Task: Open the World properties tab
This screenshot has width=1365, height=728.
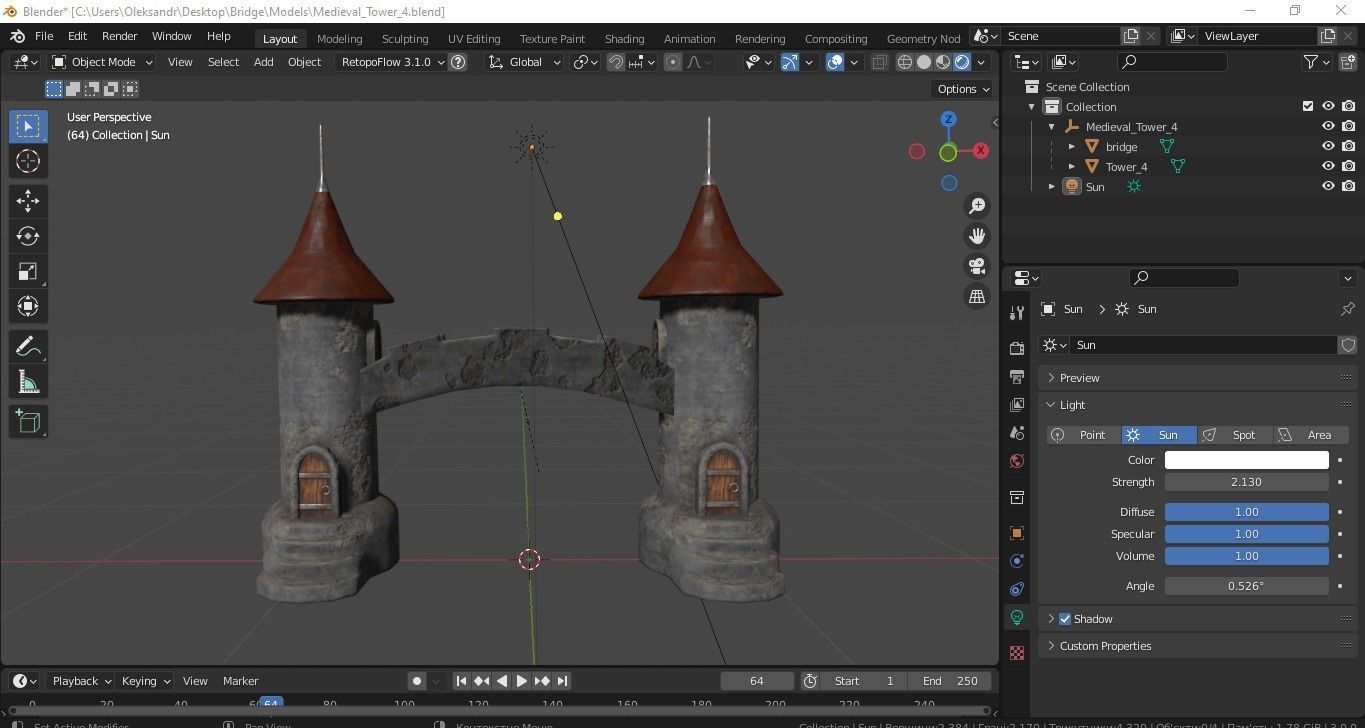Action: pos(1017,461)
